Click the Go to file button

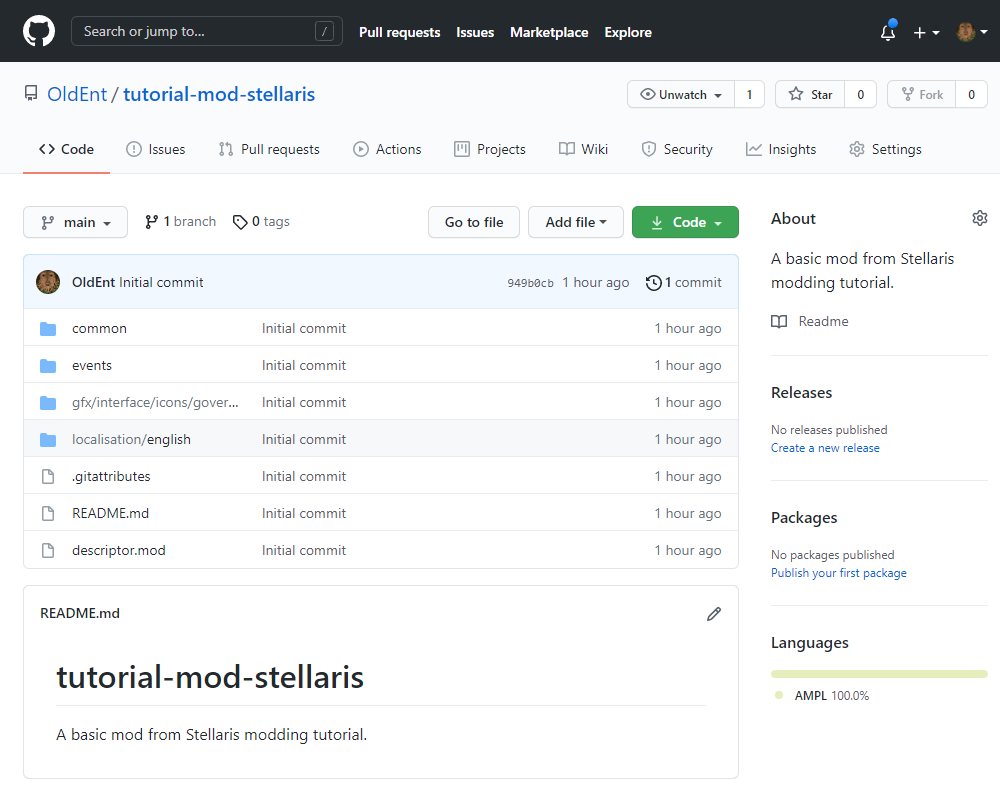(x=474, y=222)
